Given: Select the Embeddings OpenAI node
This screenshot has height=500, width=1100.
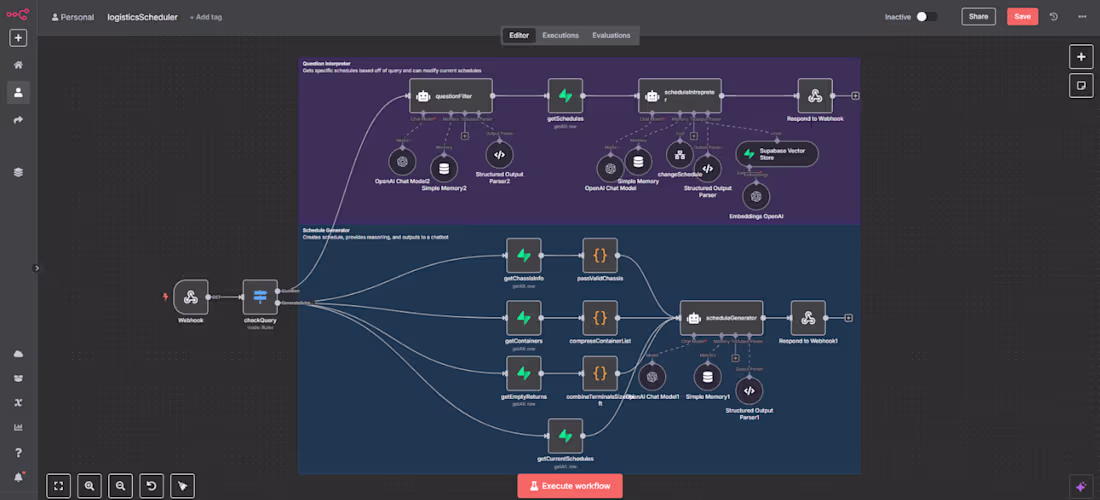Looking at the screenshot, I should tap(756, 196).
